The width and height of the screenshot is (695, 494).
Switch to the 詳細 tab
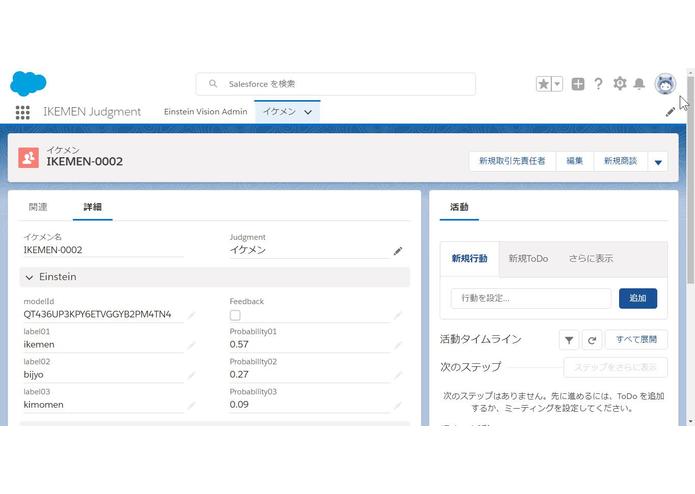pyautogui.click(x=93, y=207)
